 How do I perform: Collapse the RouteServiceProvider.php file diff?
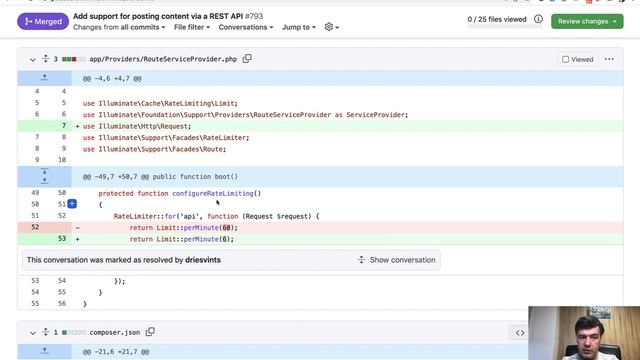33,60
